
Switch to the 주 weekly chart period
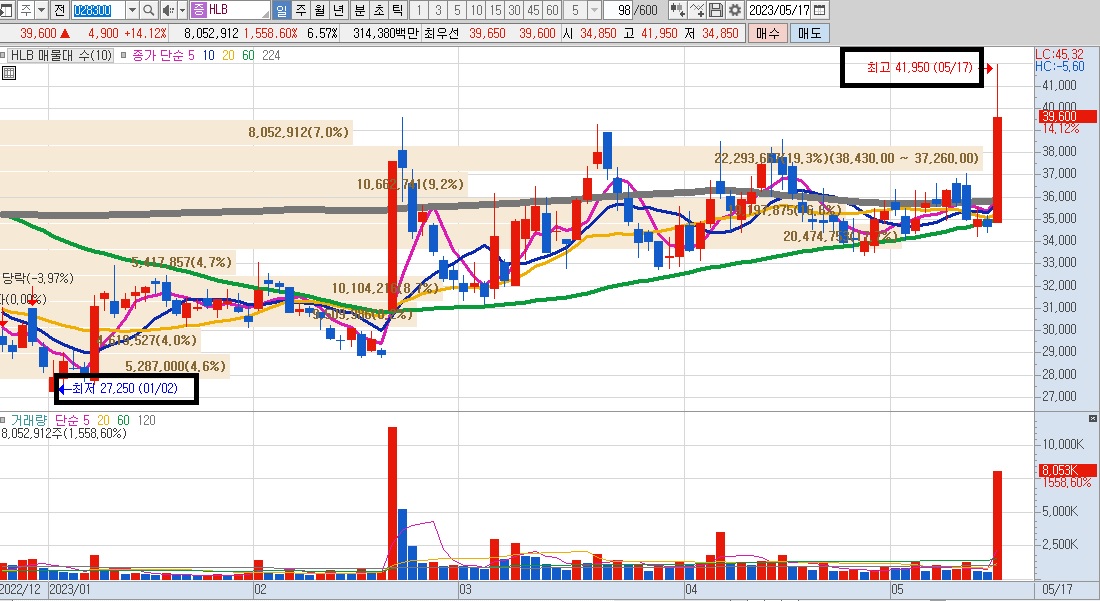[300, 10]
